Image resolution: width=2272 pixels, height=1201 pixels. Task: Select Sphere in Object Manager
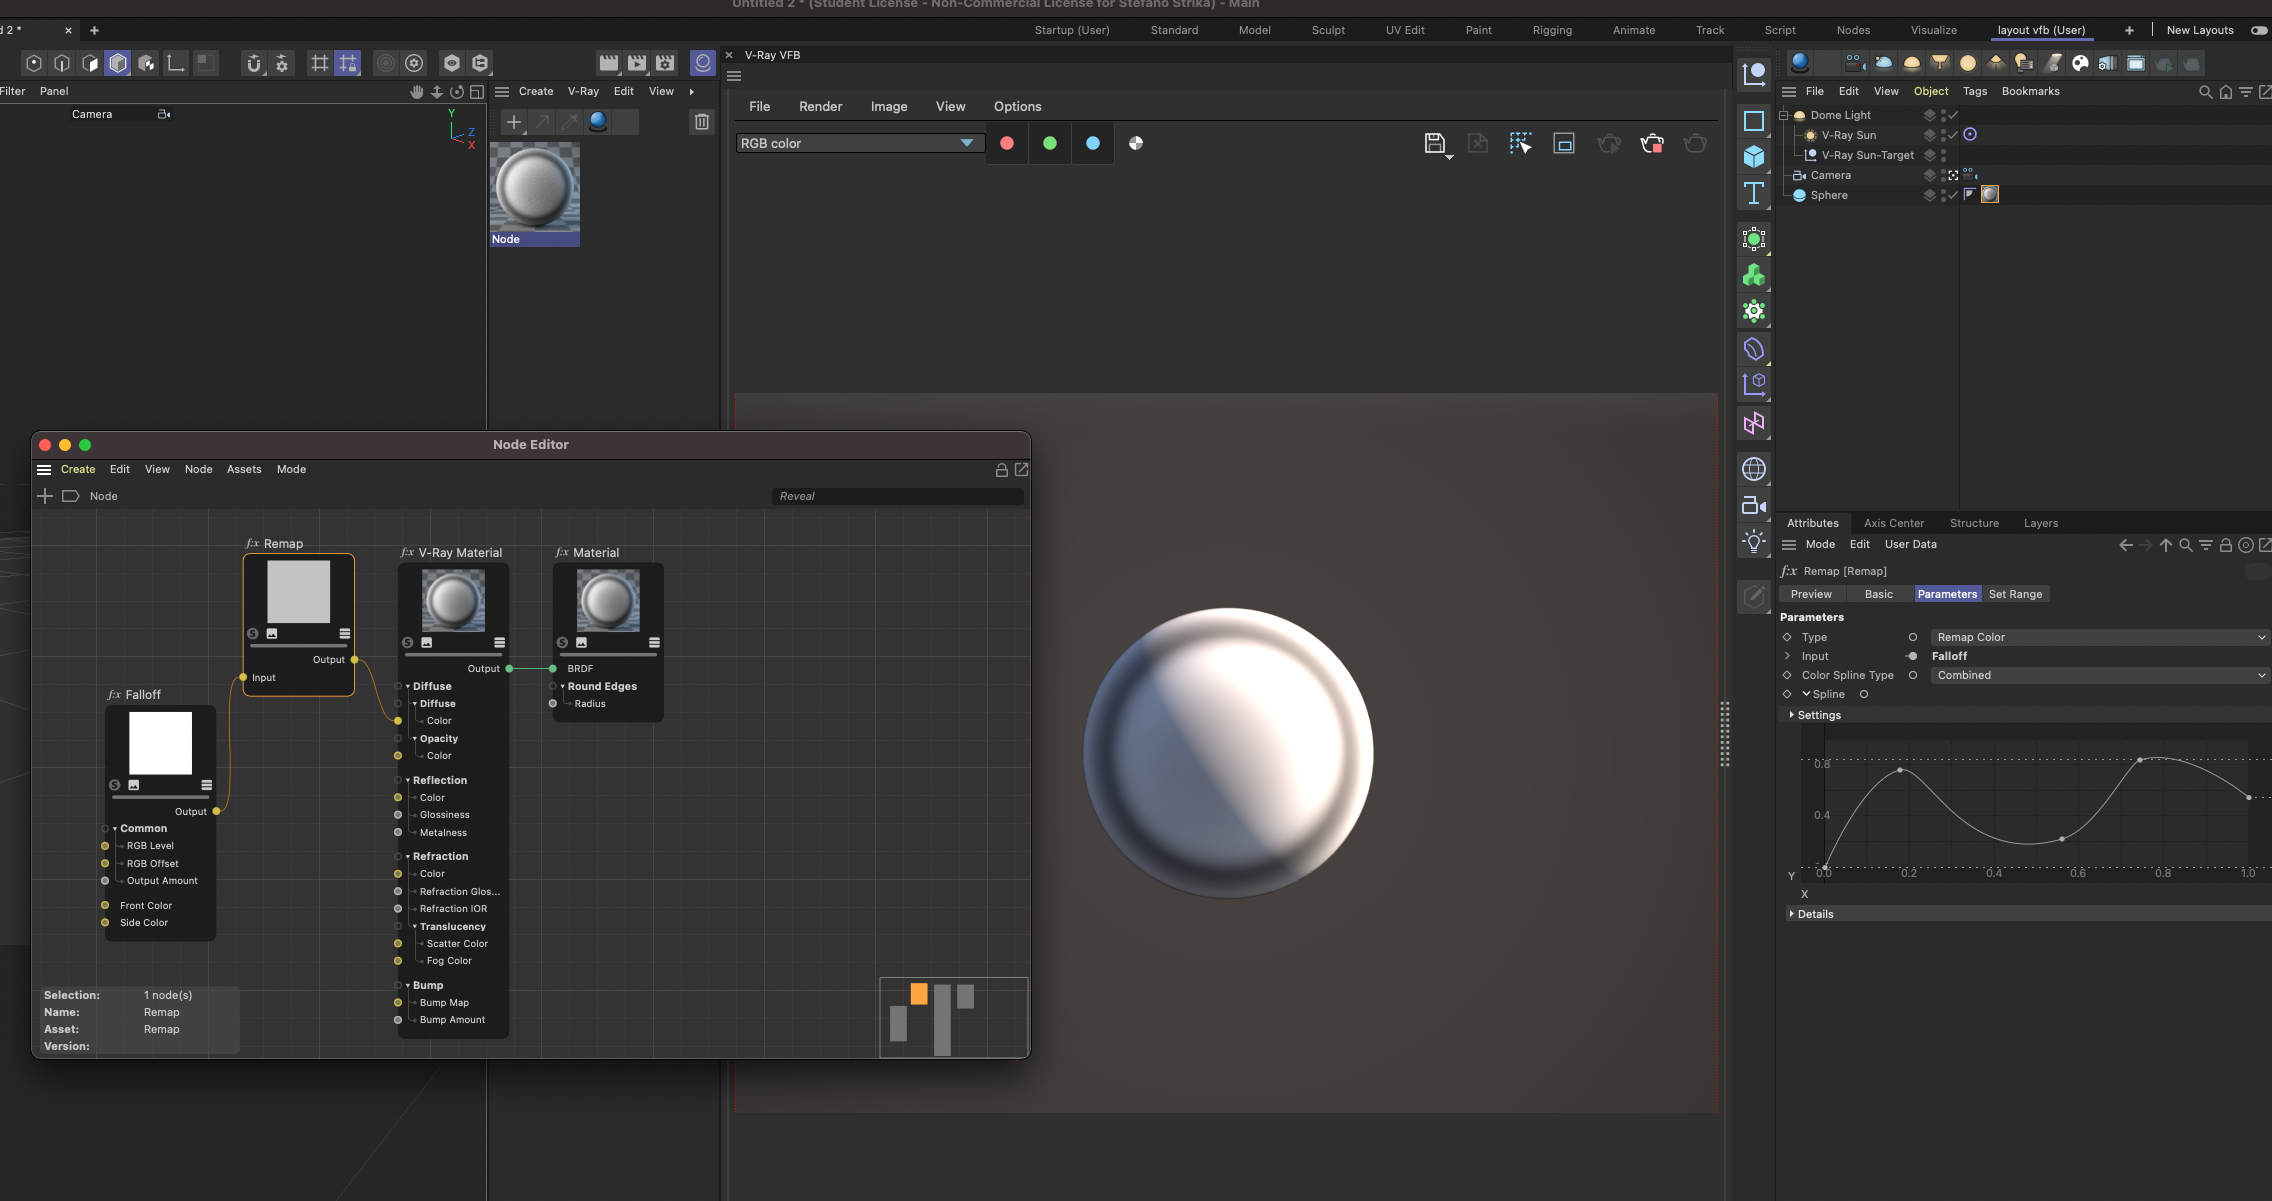tap(1828, 195)
